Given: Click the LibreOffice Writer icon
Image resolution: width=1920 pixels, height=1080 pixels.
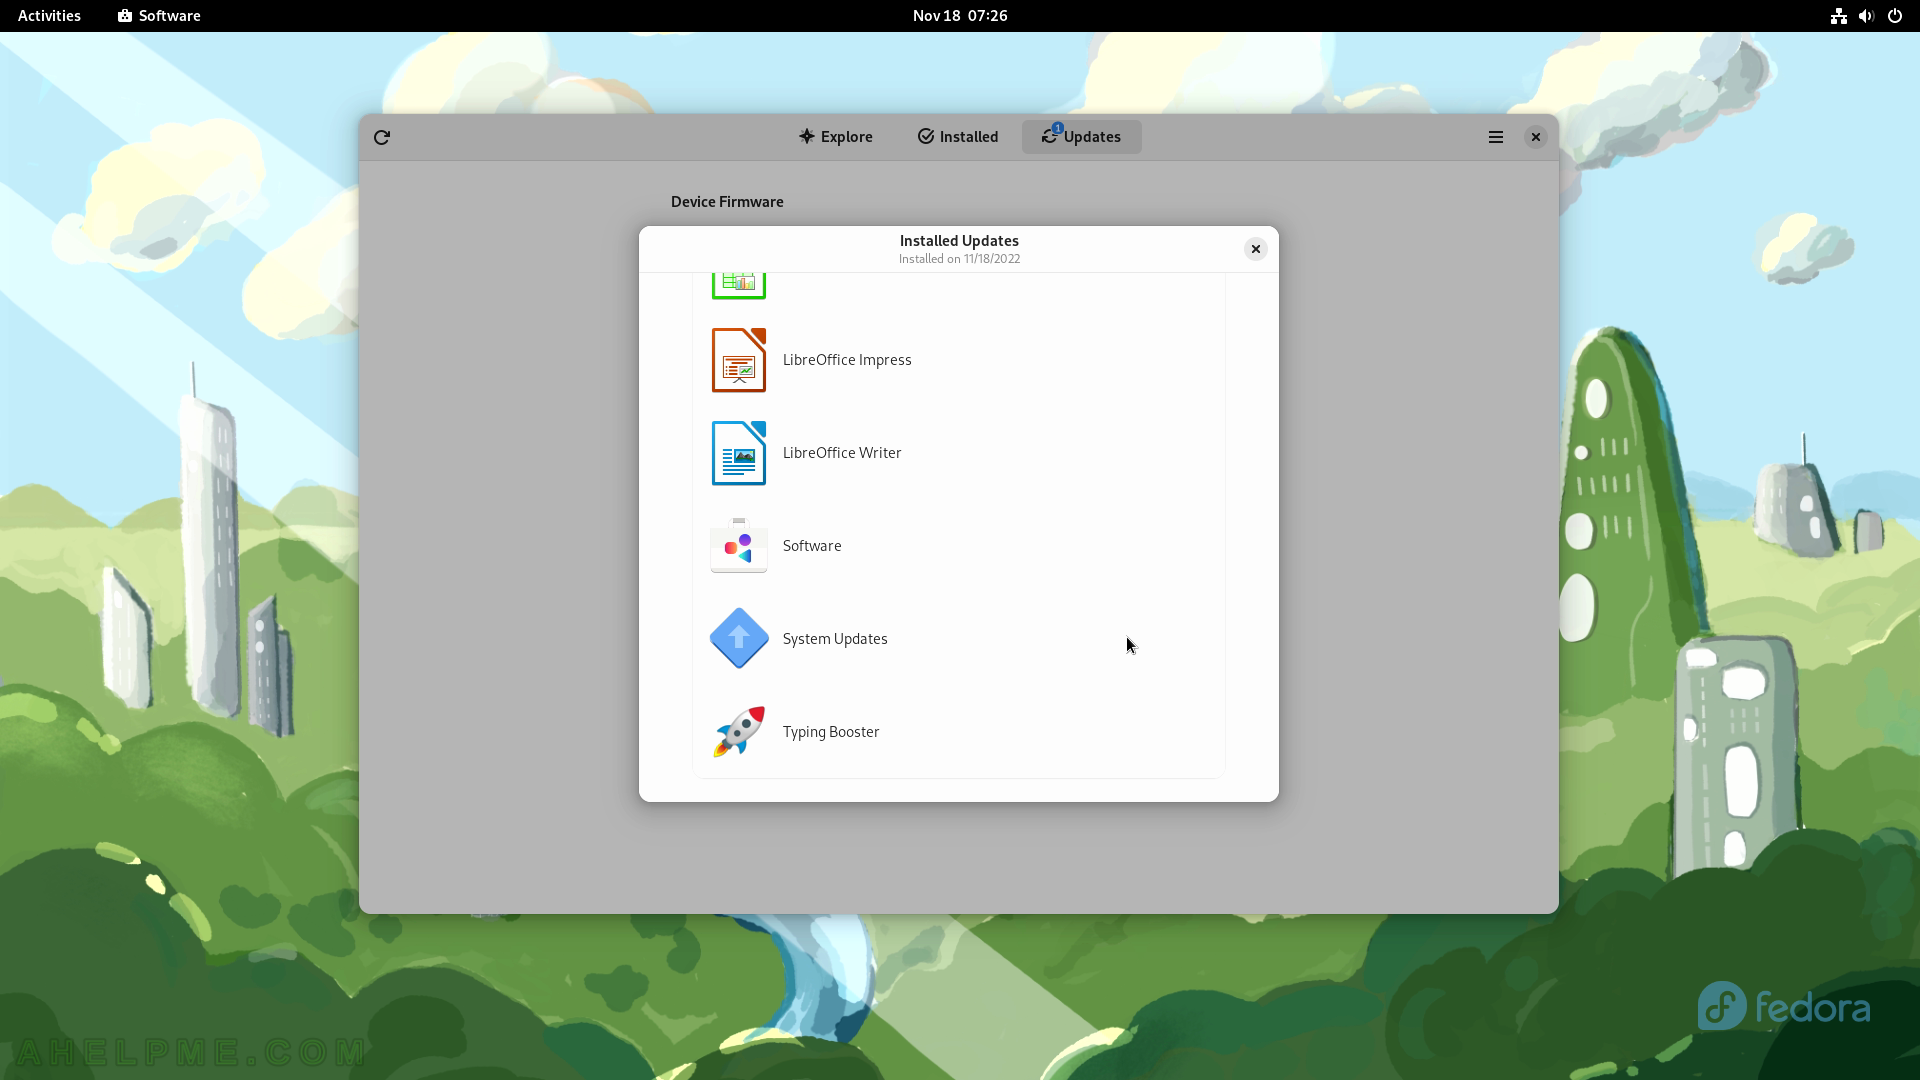Looking at the screenshot, I should pyautogui.click(x=739, y=453).
